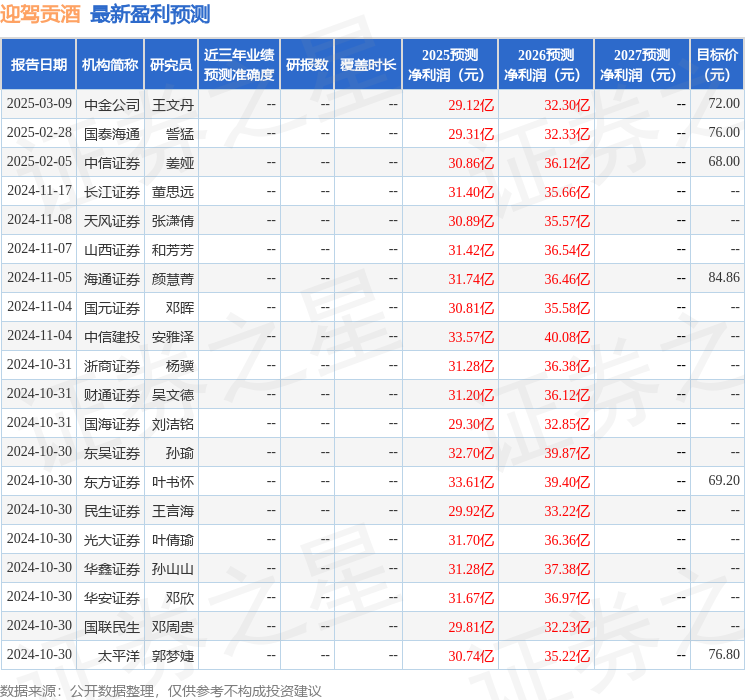Click target price 68.00
Image resolution: width=745 pixels, height=700 pixels.
(724, 161)
